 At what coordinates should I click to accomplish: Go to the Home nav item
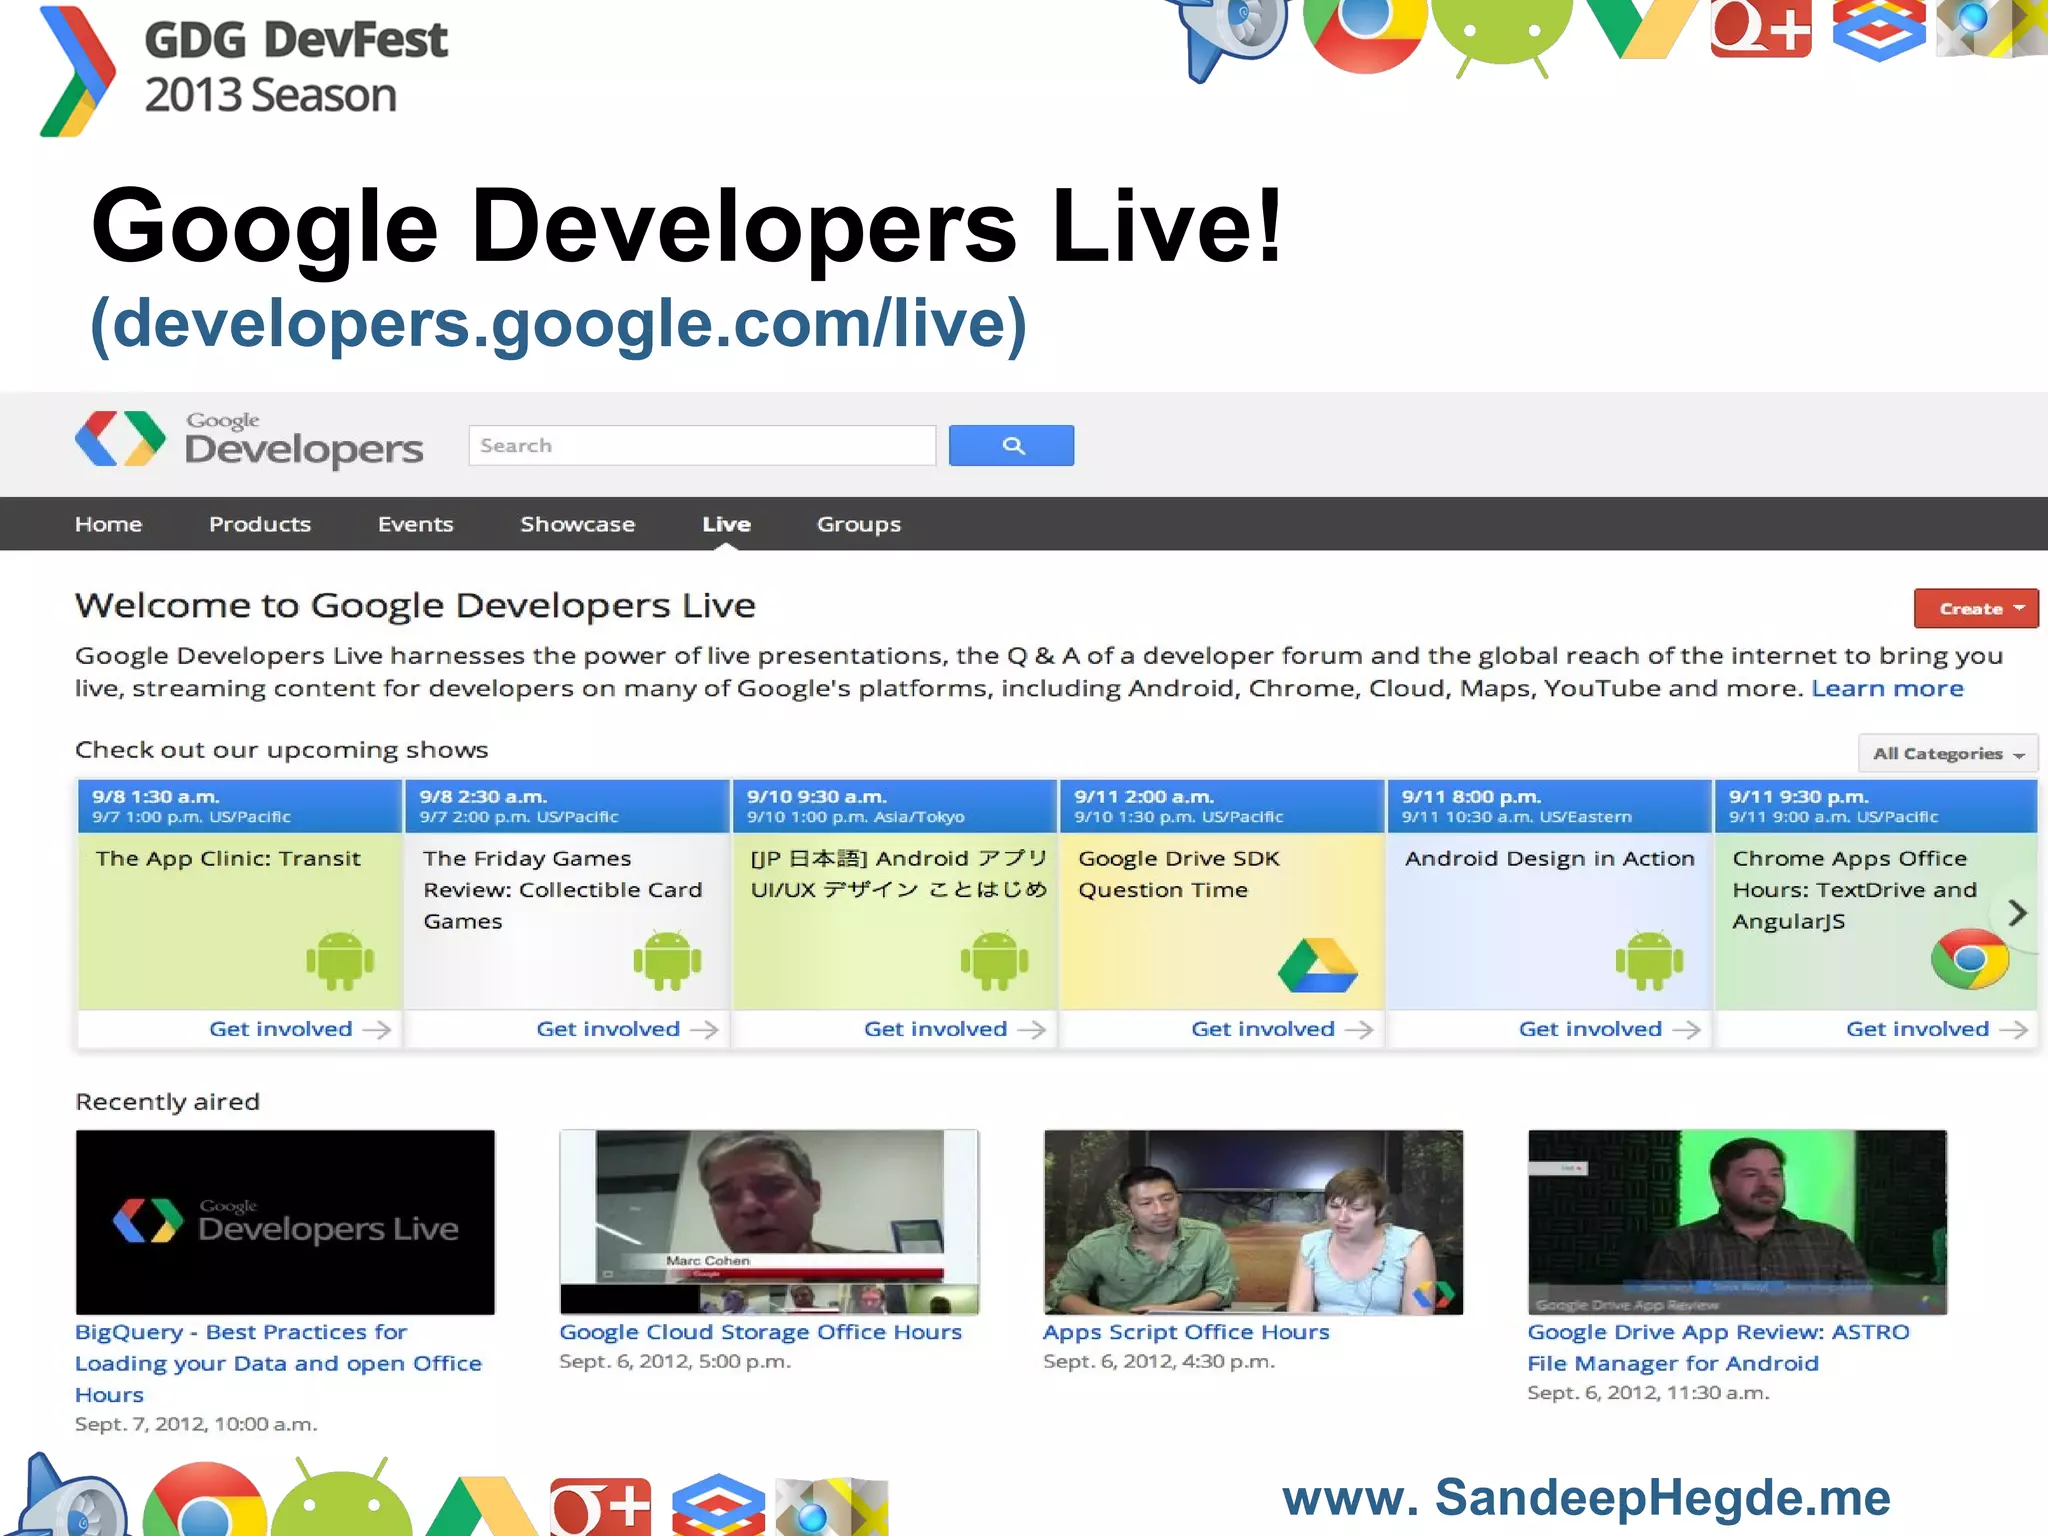[x=109, y=524]
